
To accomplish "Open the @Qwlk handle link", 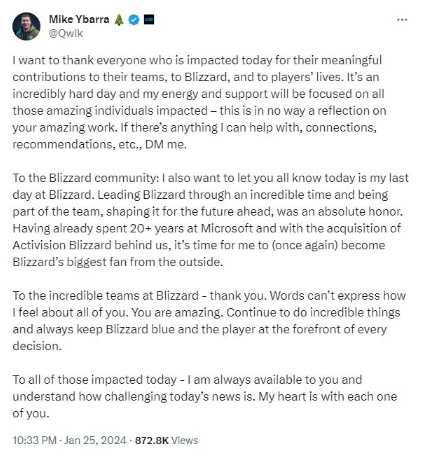I will (x=66, y=33).
